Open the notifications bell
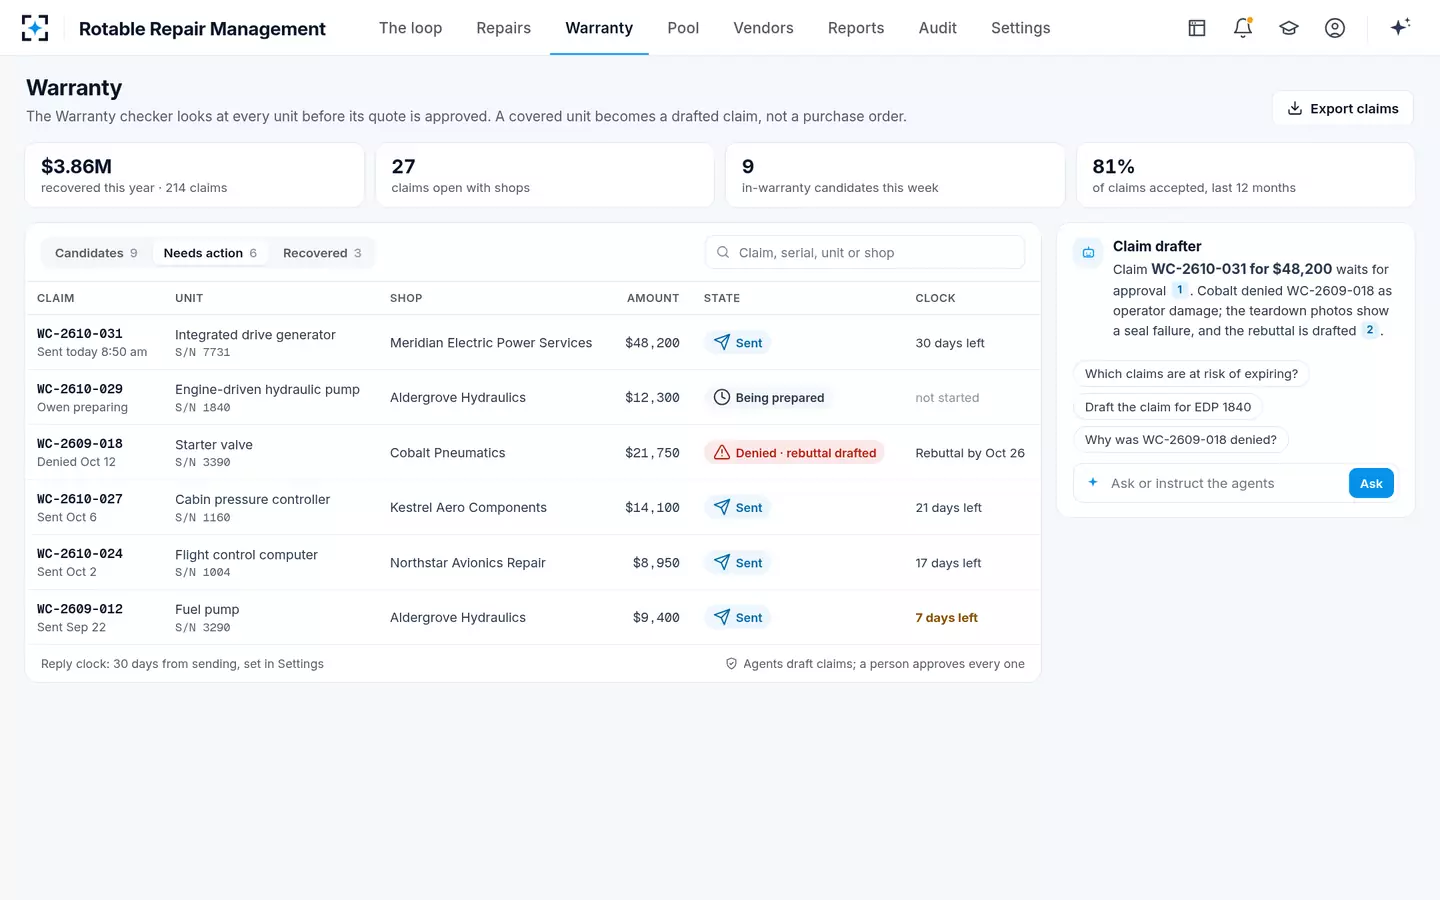 [1243, 28]
